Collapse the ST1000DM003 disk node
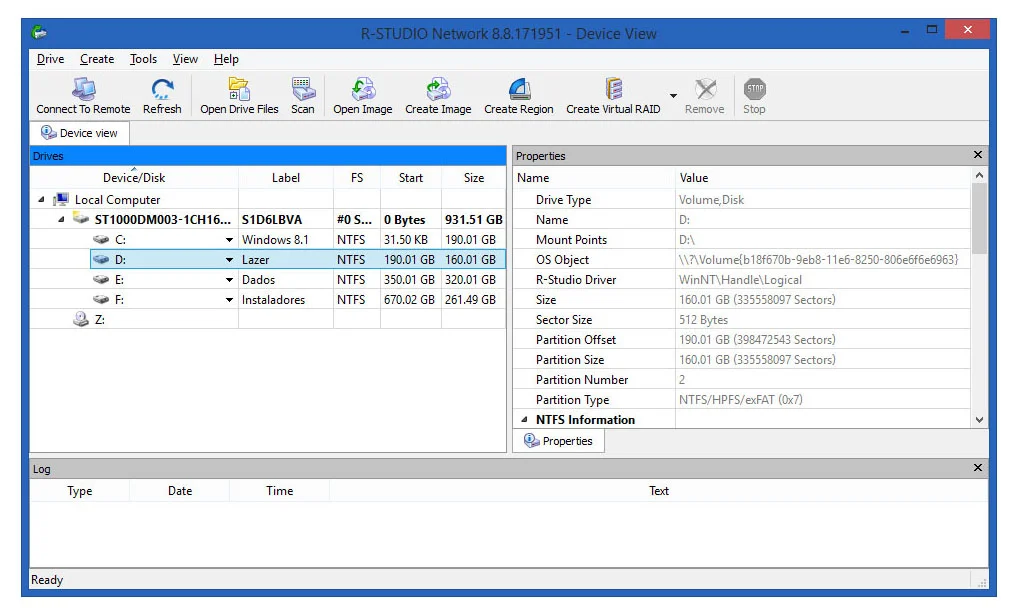This screenshot has height=611, width=1010. (x=60, y=220)
